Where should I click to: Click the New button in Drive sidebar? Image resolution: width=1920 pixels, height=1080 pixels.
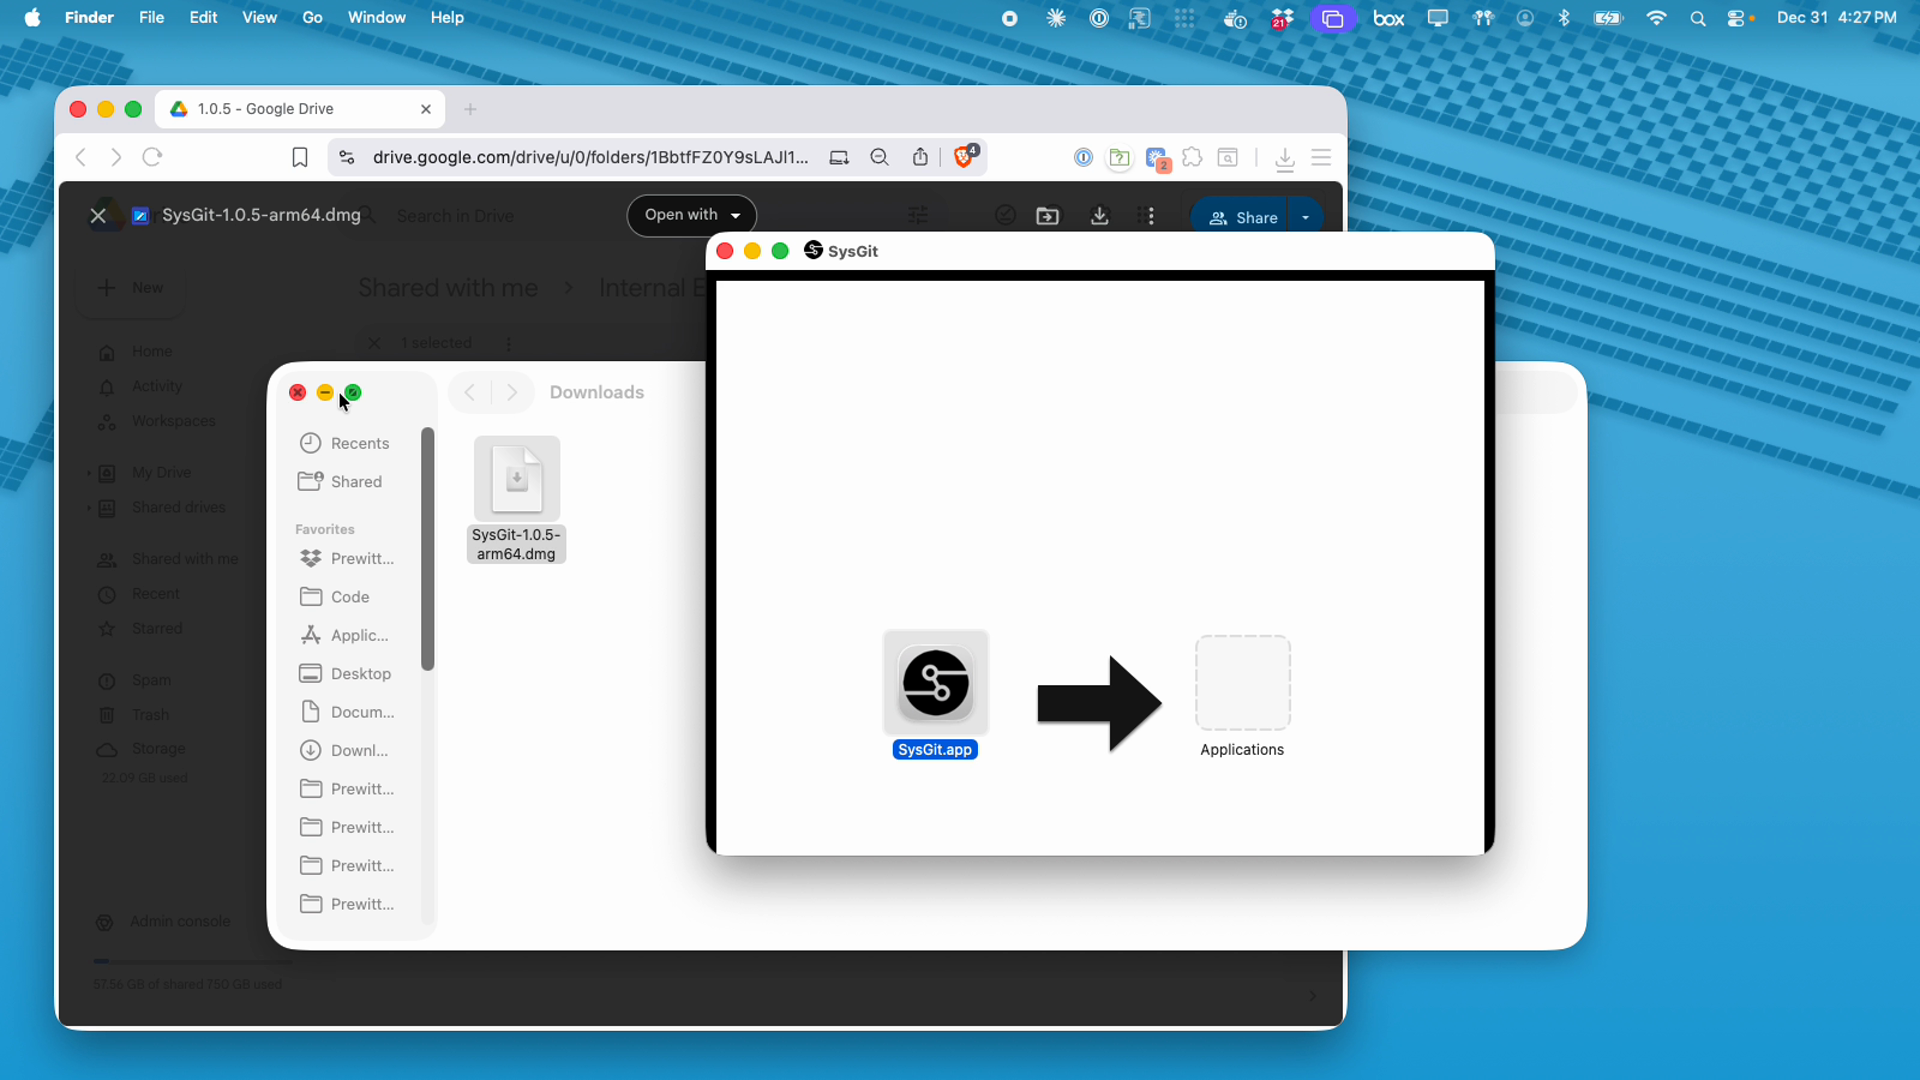coord(131,288)
